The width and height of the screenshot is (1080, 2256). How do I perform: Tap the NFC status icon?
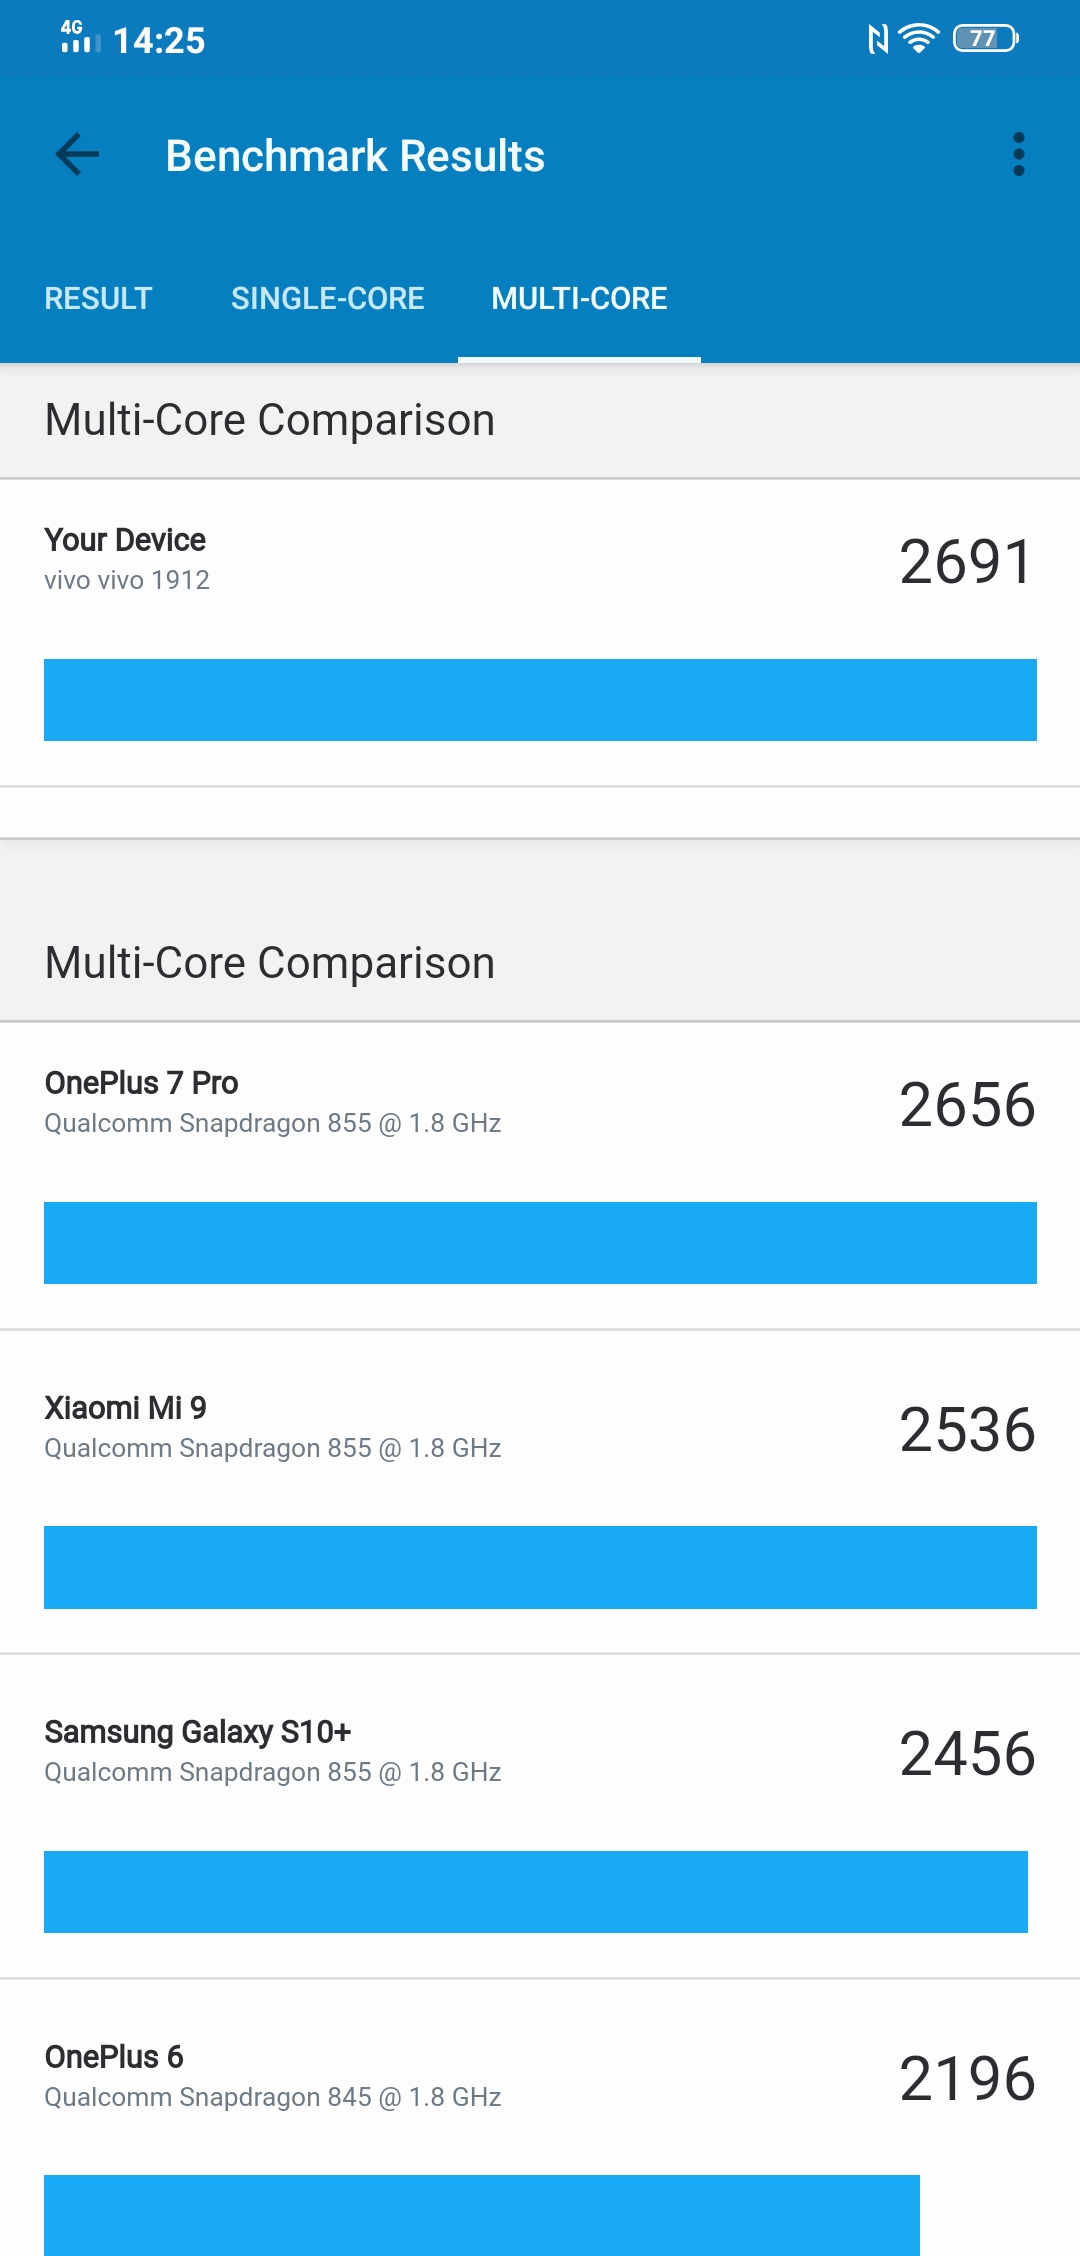(878, 39)
